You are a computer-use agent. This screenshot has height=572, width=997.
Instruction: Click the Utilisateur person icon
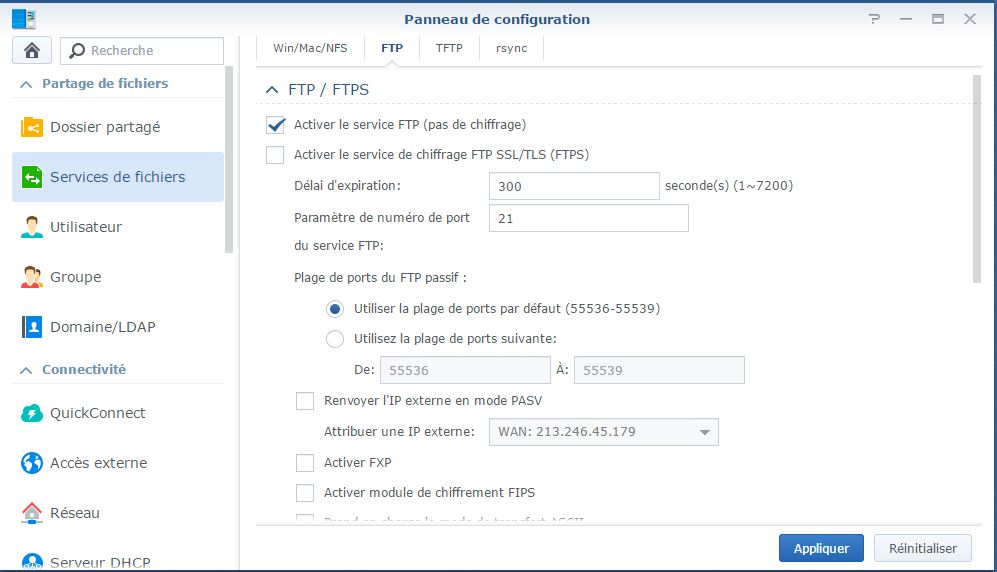32,227
